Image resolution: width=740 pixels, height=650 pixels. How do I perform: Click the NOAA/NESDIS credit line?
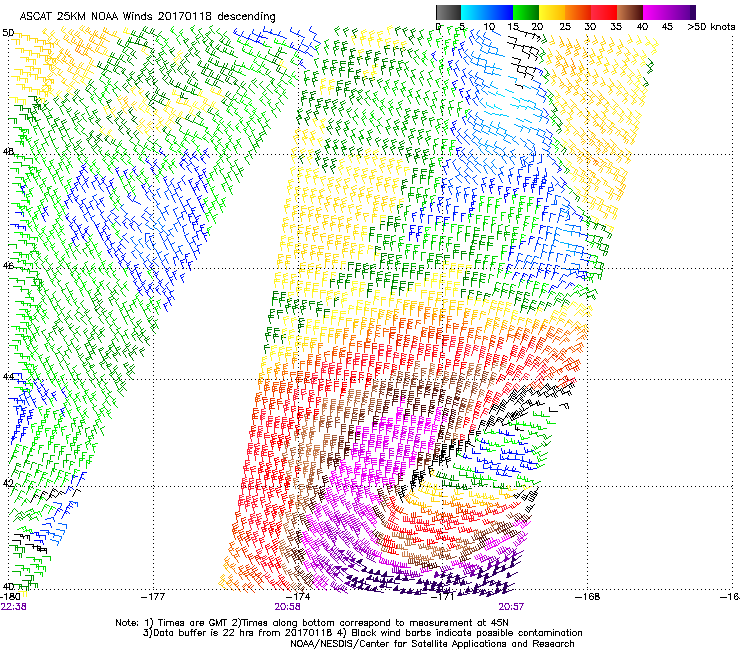tap(432, 644)
